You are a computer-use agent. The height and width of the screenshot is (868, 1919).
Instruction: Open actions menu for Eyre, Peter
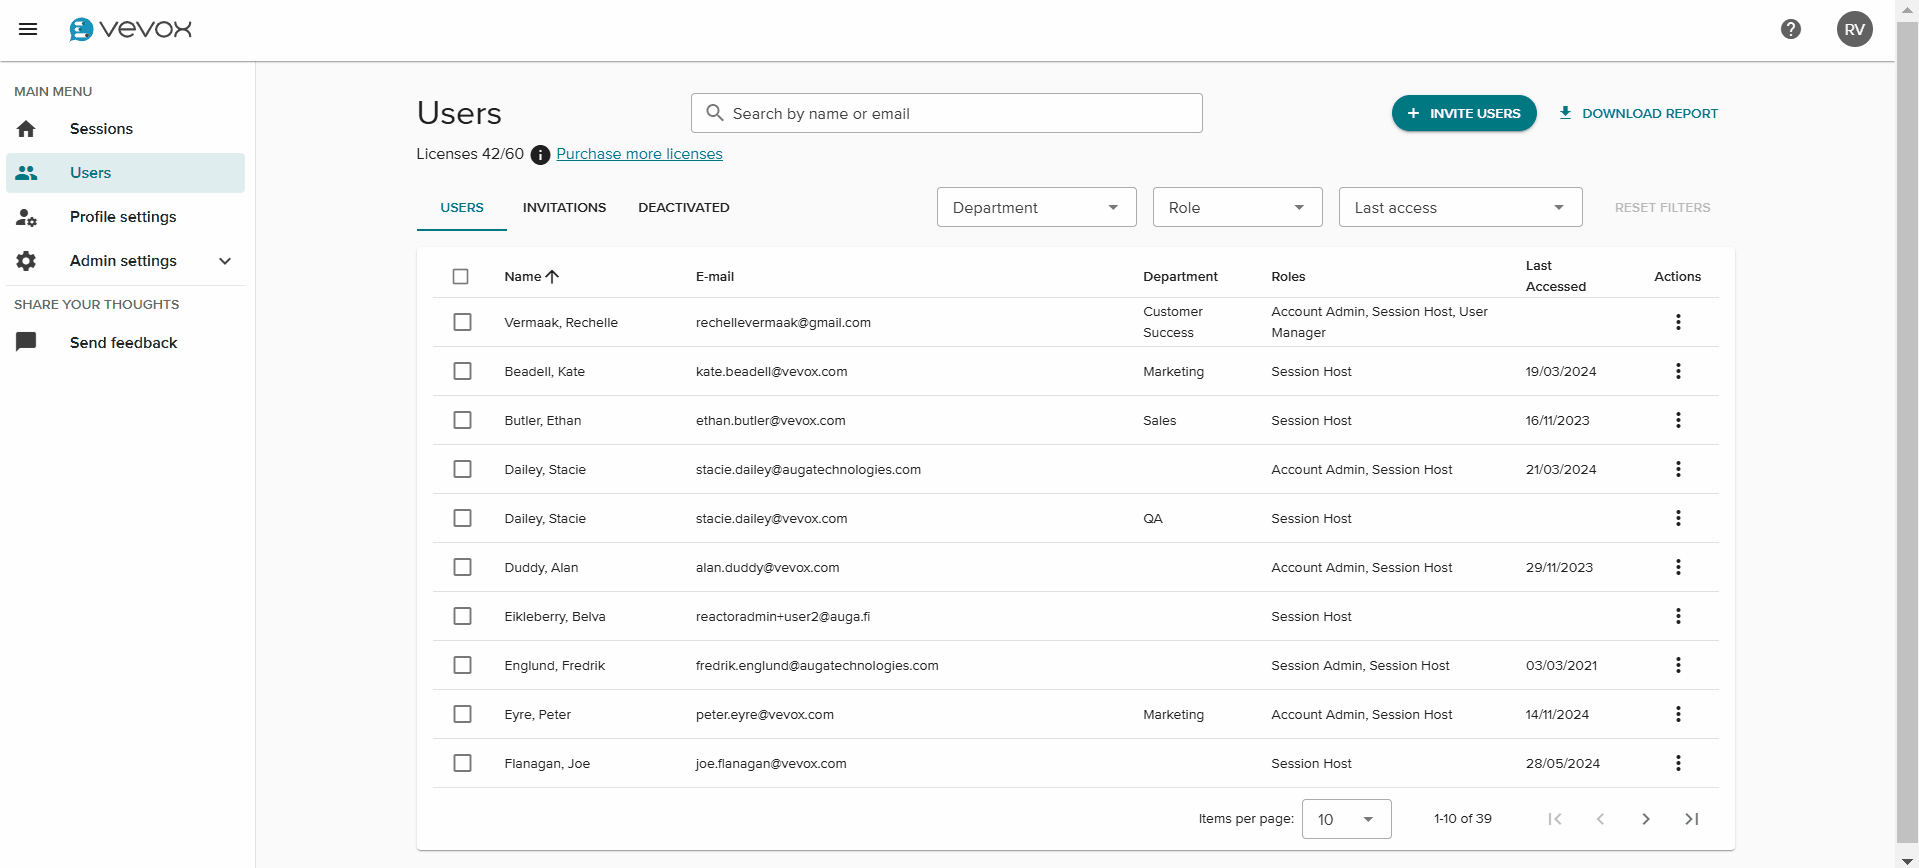click(x=1678, y=714)
